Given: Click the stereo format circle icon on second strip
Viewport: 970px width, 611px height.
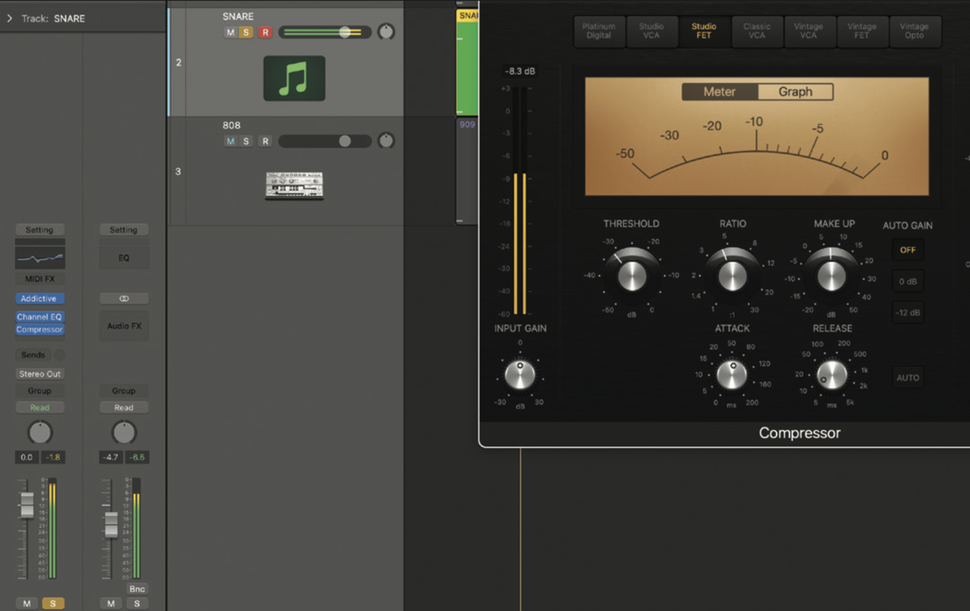Looking at the screenshot, I should click(124, 297).
